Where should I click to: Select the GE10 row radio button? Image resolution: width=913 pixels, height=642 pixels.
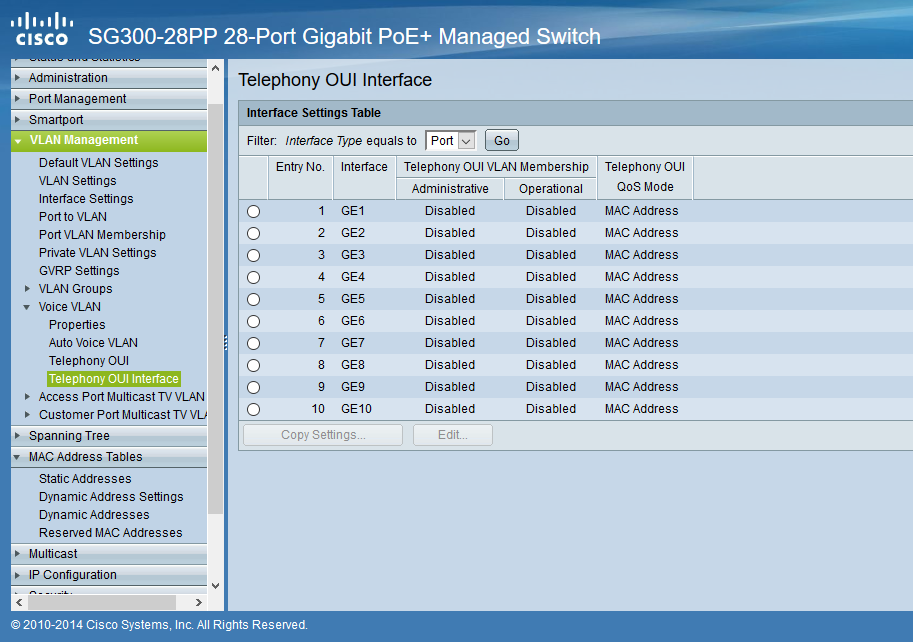click(x=253, y=410)
